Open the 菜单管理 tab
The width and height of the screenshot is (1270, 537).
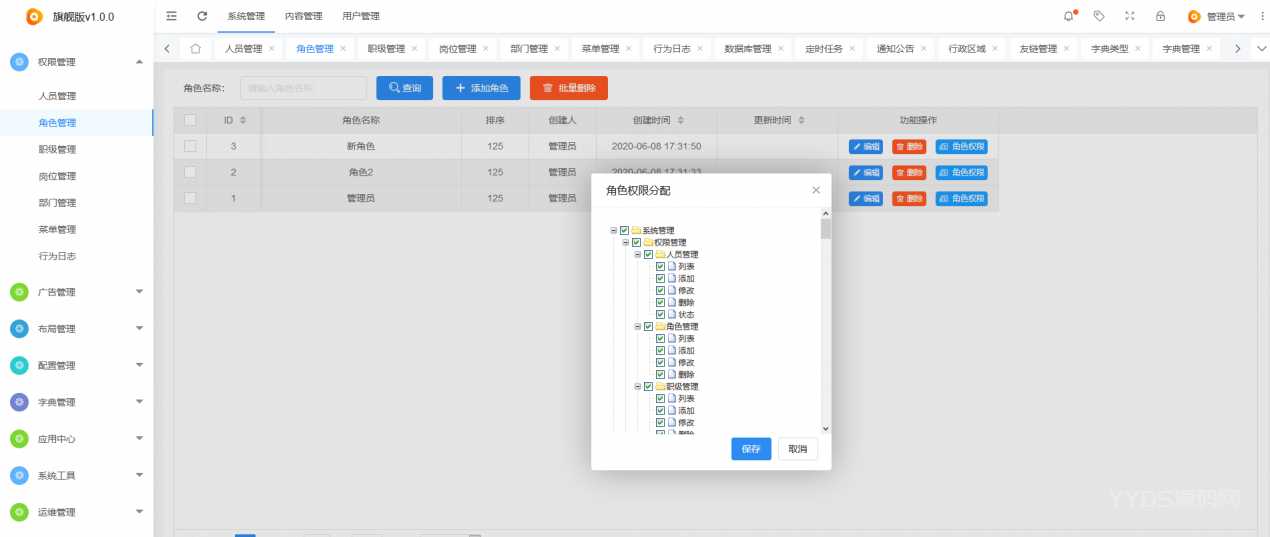click(600, 48)
